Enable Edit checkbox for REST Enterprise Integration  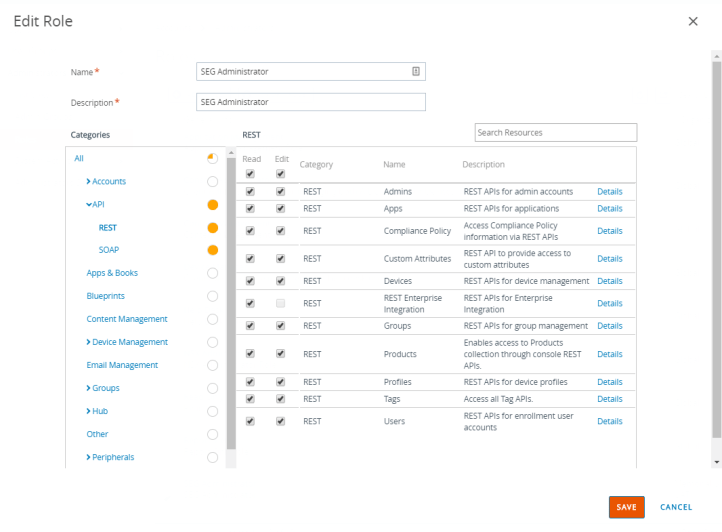click(280, 303)
